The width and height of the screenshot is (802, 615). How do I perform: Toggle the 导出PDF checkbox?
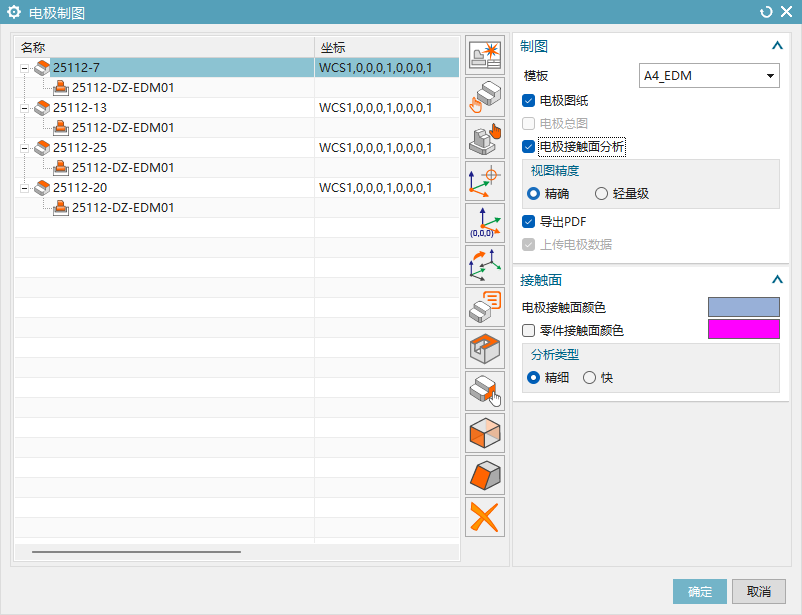click(x=529, y=221)
